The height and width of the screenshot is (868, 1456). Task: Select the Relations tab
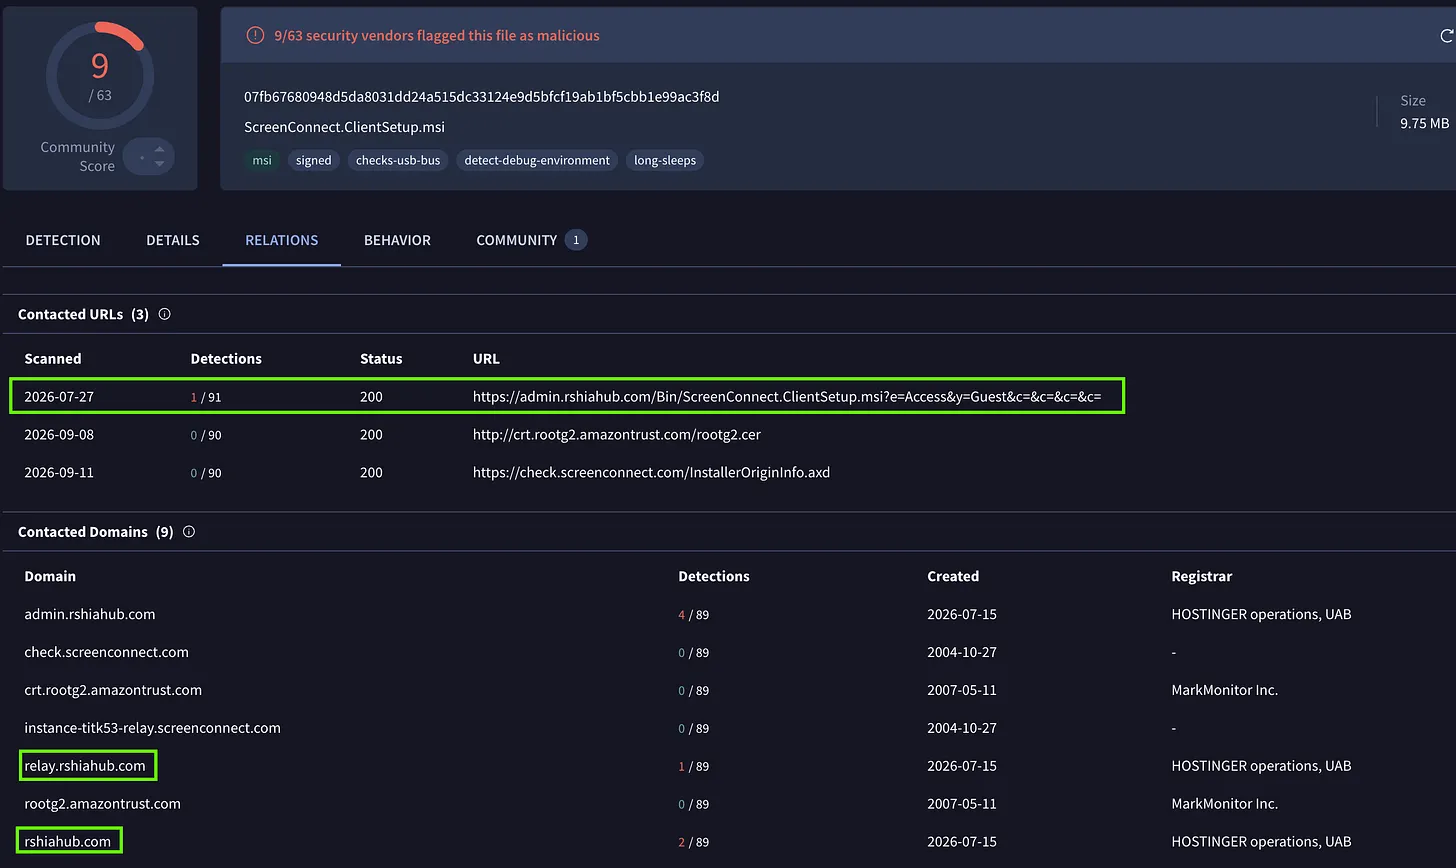click(282, 240)
